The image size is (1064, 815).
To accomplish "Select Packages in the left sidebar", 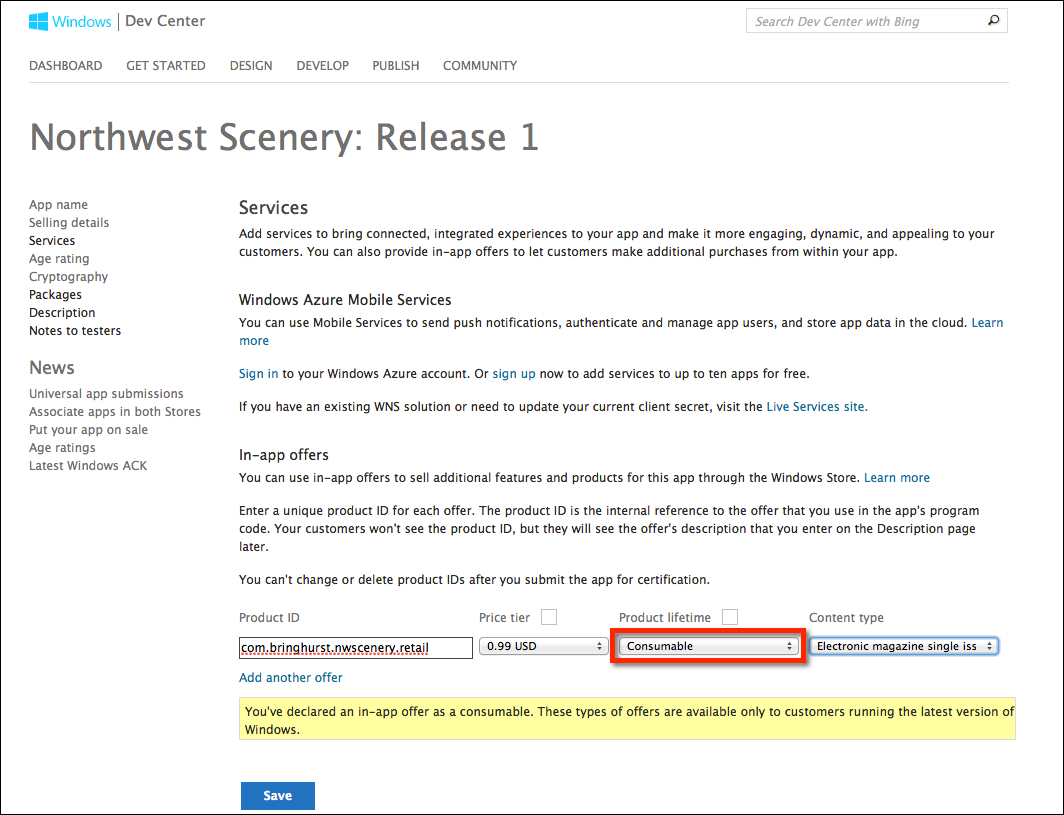I will 56,295.
